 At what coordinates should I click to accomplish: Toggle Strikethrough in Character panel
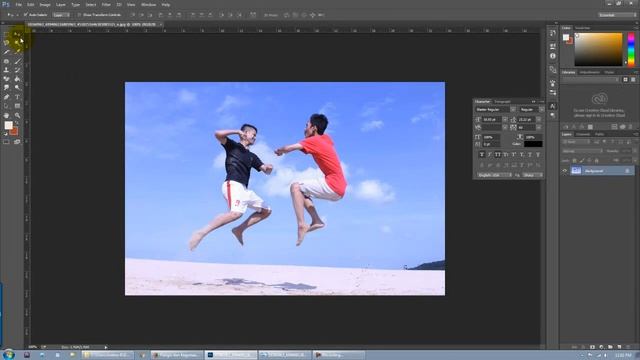(538, 155)
